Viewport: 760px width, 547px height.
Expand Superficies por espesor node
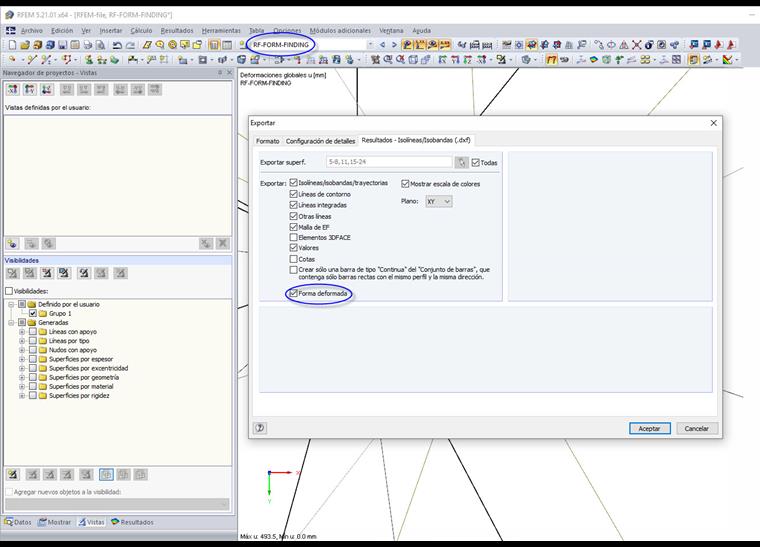[x=22, y=359]
